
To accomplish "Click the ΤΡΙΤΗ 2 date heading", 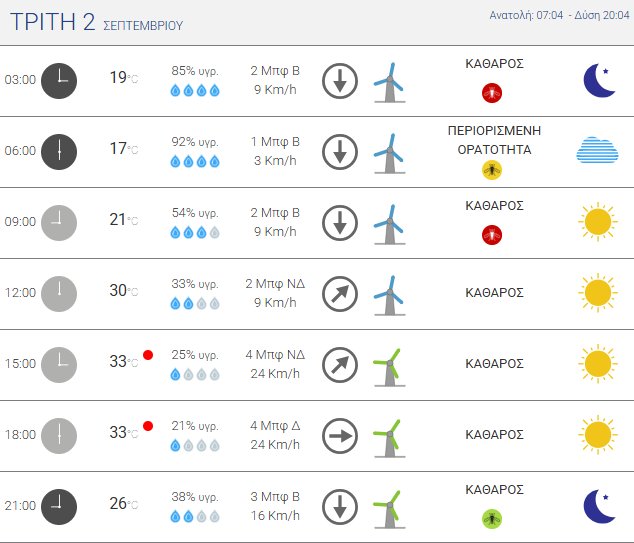I will pyautogui.click(x=96, y=23).
